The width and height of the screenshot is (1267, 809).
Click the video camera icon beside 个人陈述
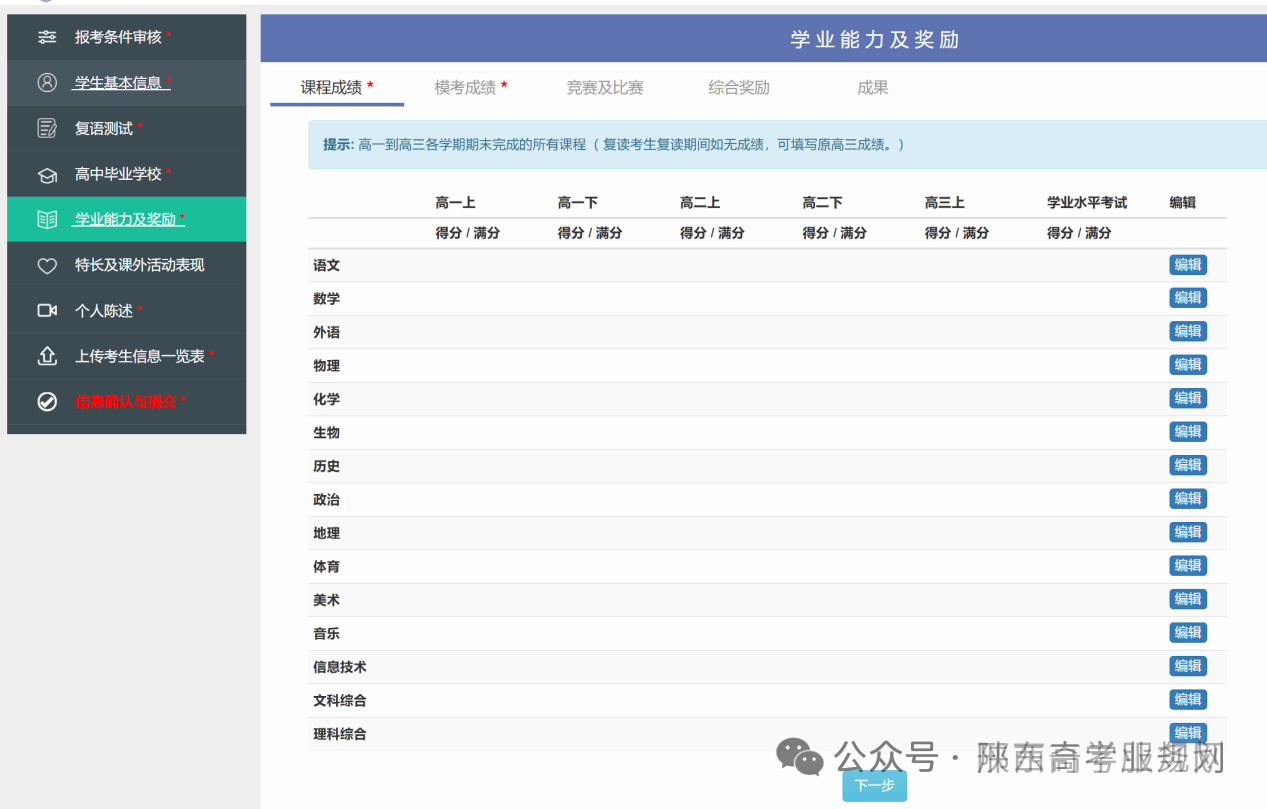point(47,311)
